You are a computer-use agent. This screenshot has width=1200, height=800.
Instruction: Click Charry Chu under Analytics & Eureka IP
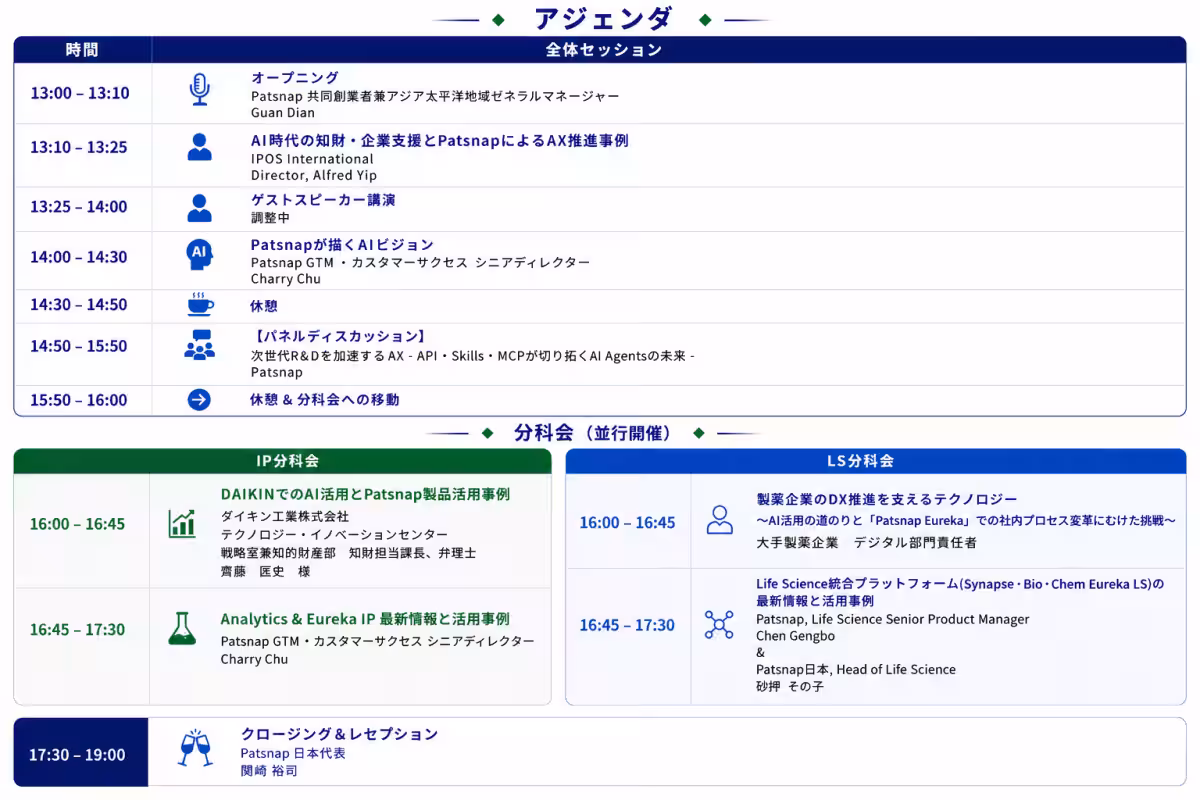(255, 659)
